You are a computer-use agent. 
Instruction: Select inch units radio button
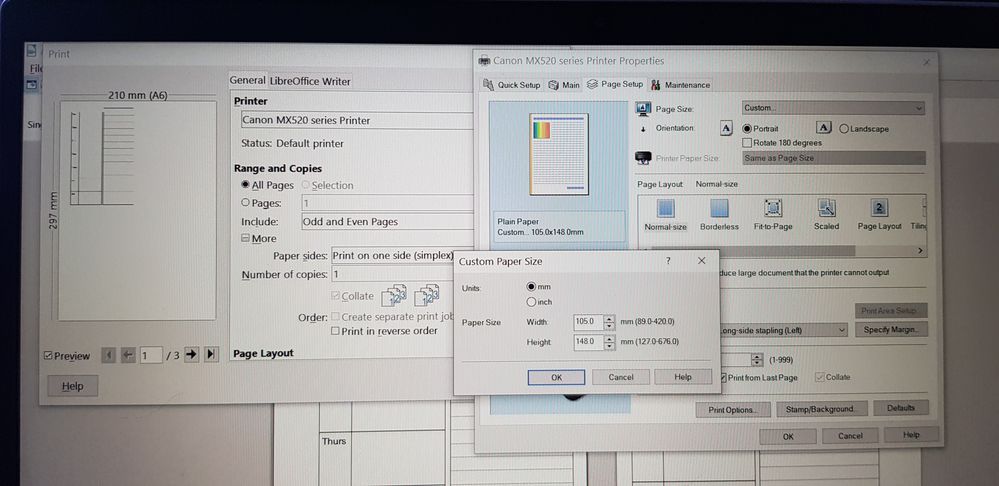point(531,302)
